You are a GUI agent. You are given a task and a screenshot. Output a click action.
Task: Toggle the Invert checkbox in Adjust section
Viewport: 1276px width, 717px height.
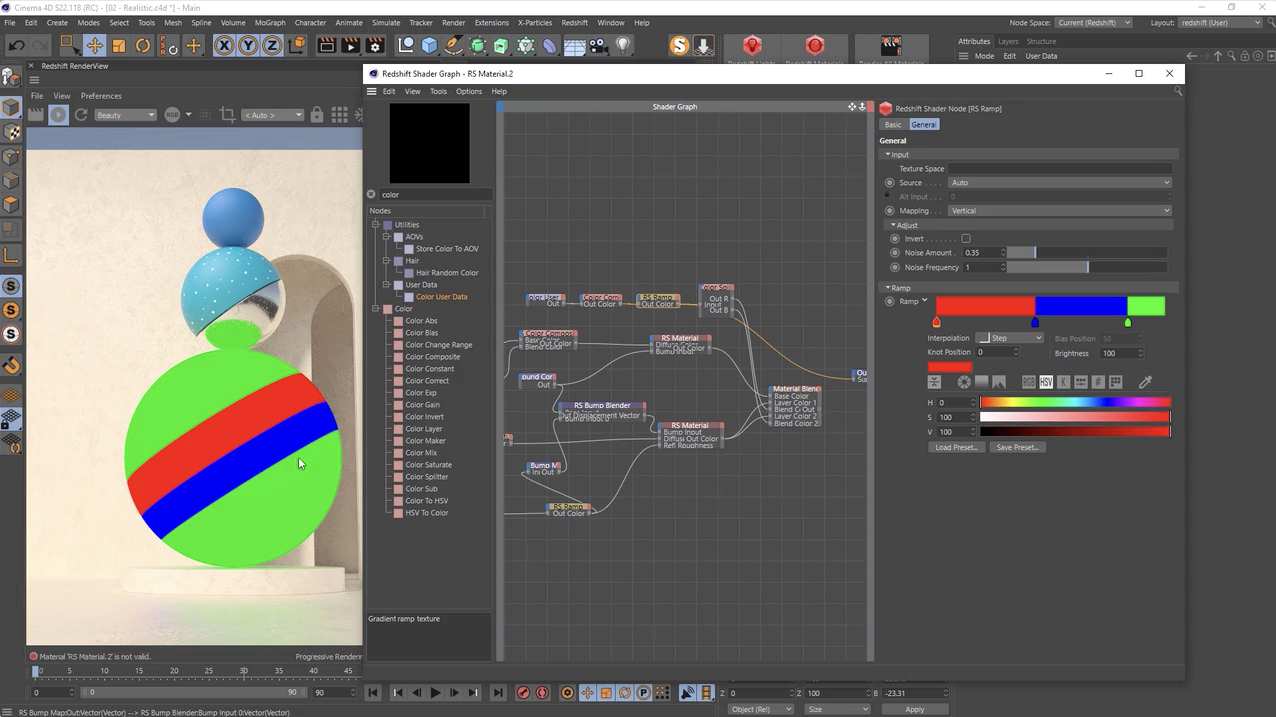click(x=964, y=238)
